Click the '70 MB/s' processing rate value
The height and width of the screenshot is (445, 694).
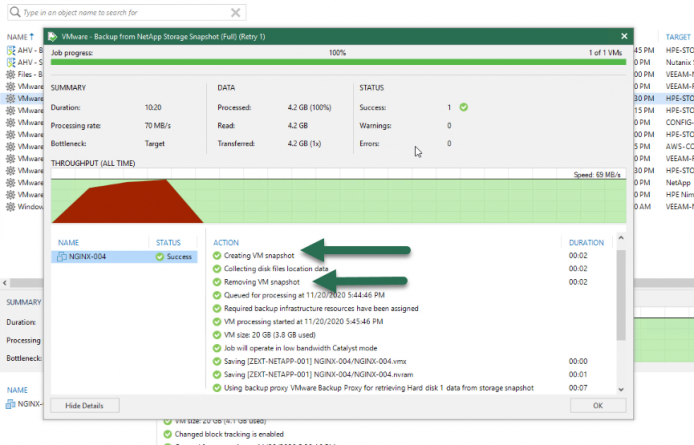(158, 126)
